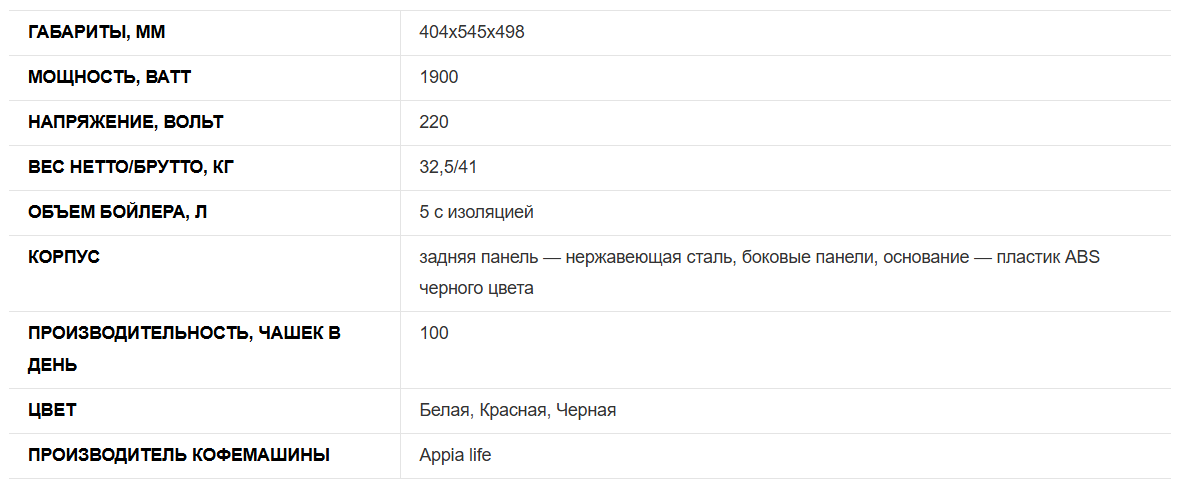This screenshot has width=1190, height=491.
Task: Click the НАПРЯЖЕНИЕ, ВОЛЬТ label
Action: click(126, 122)
